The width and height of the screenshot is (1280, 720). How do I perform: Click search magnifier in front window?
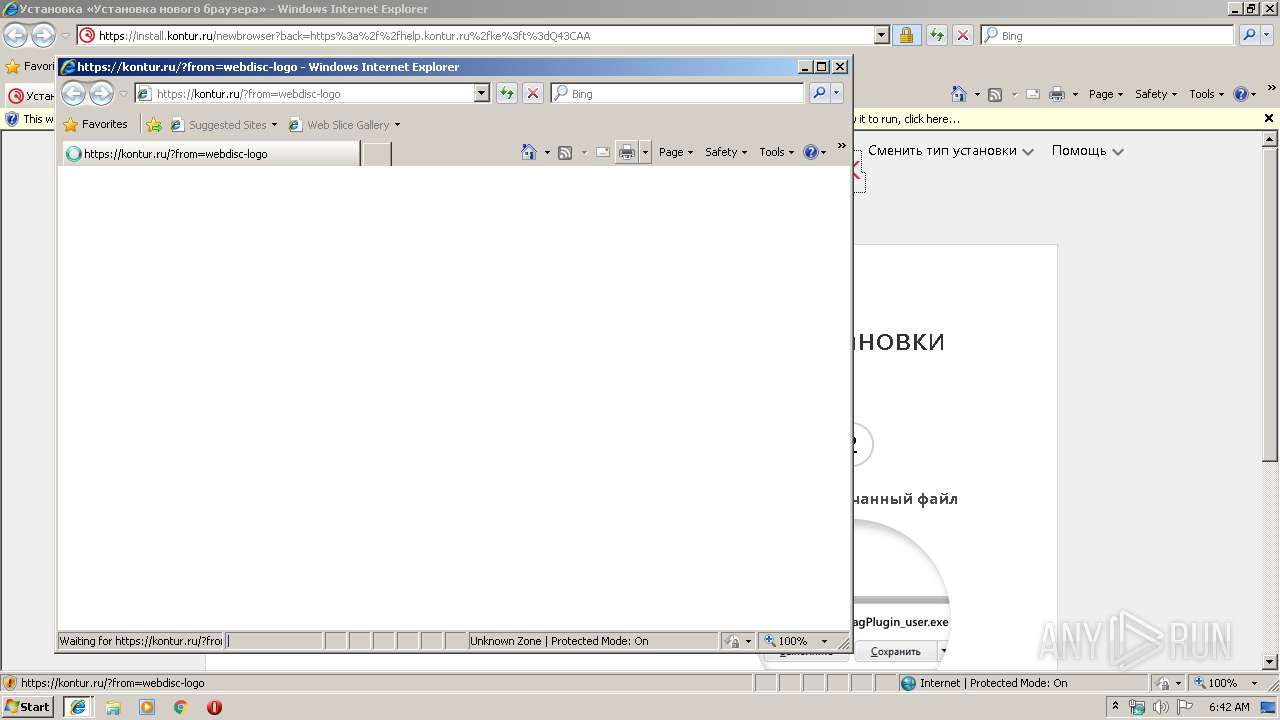click(x=819, y=93)
